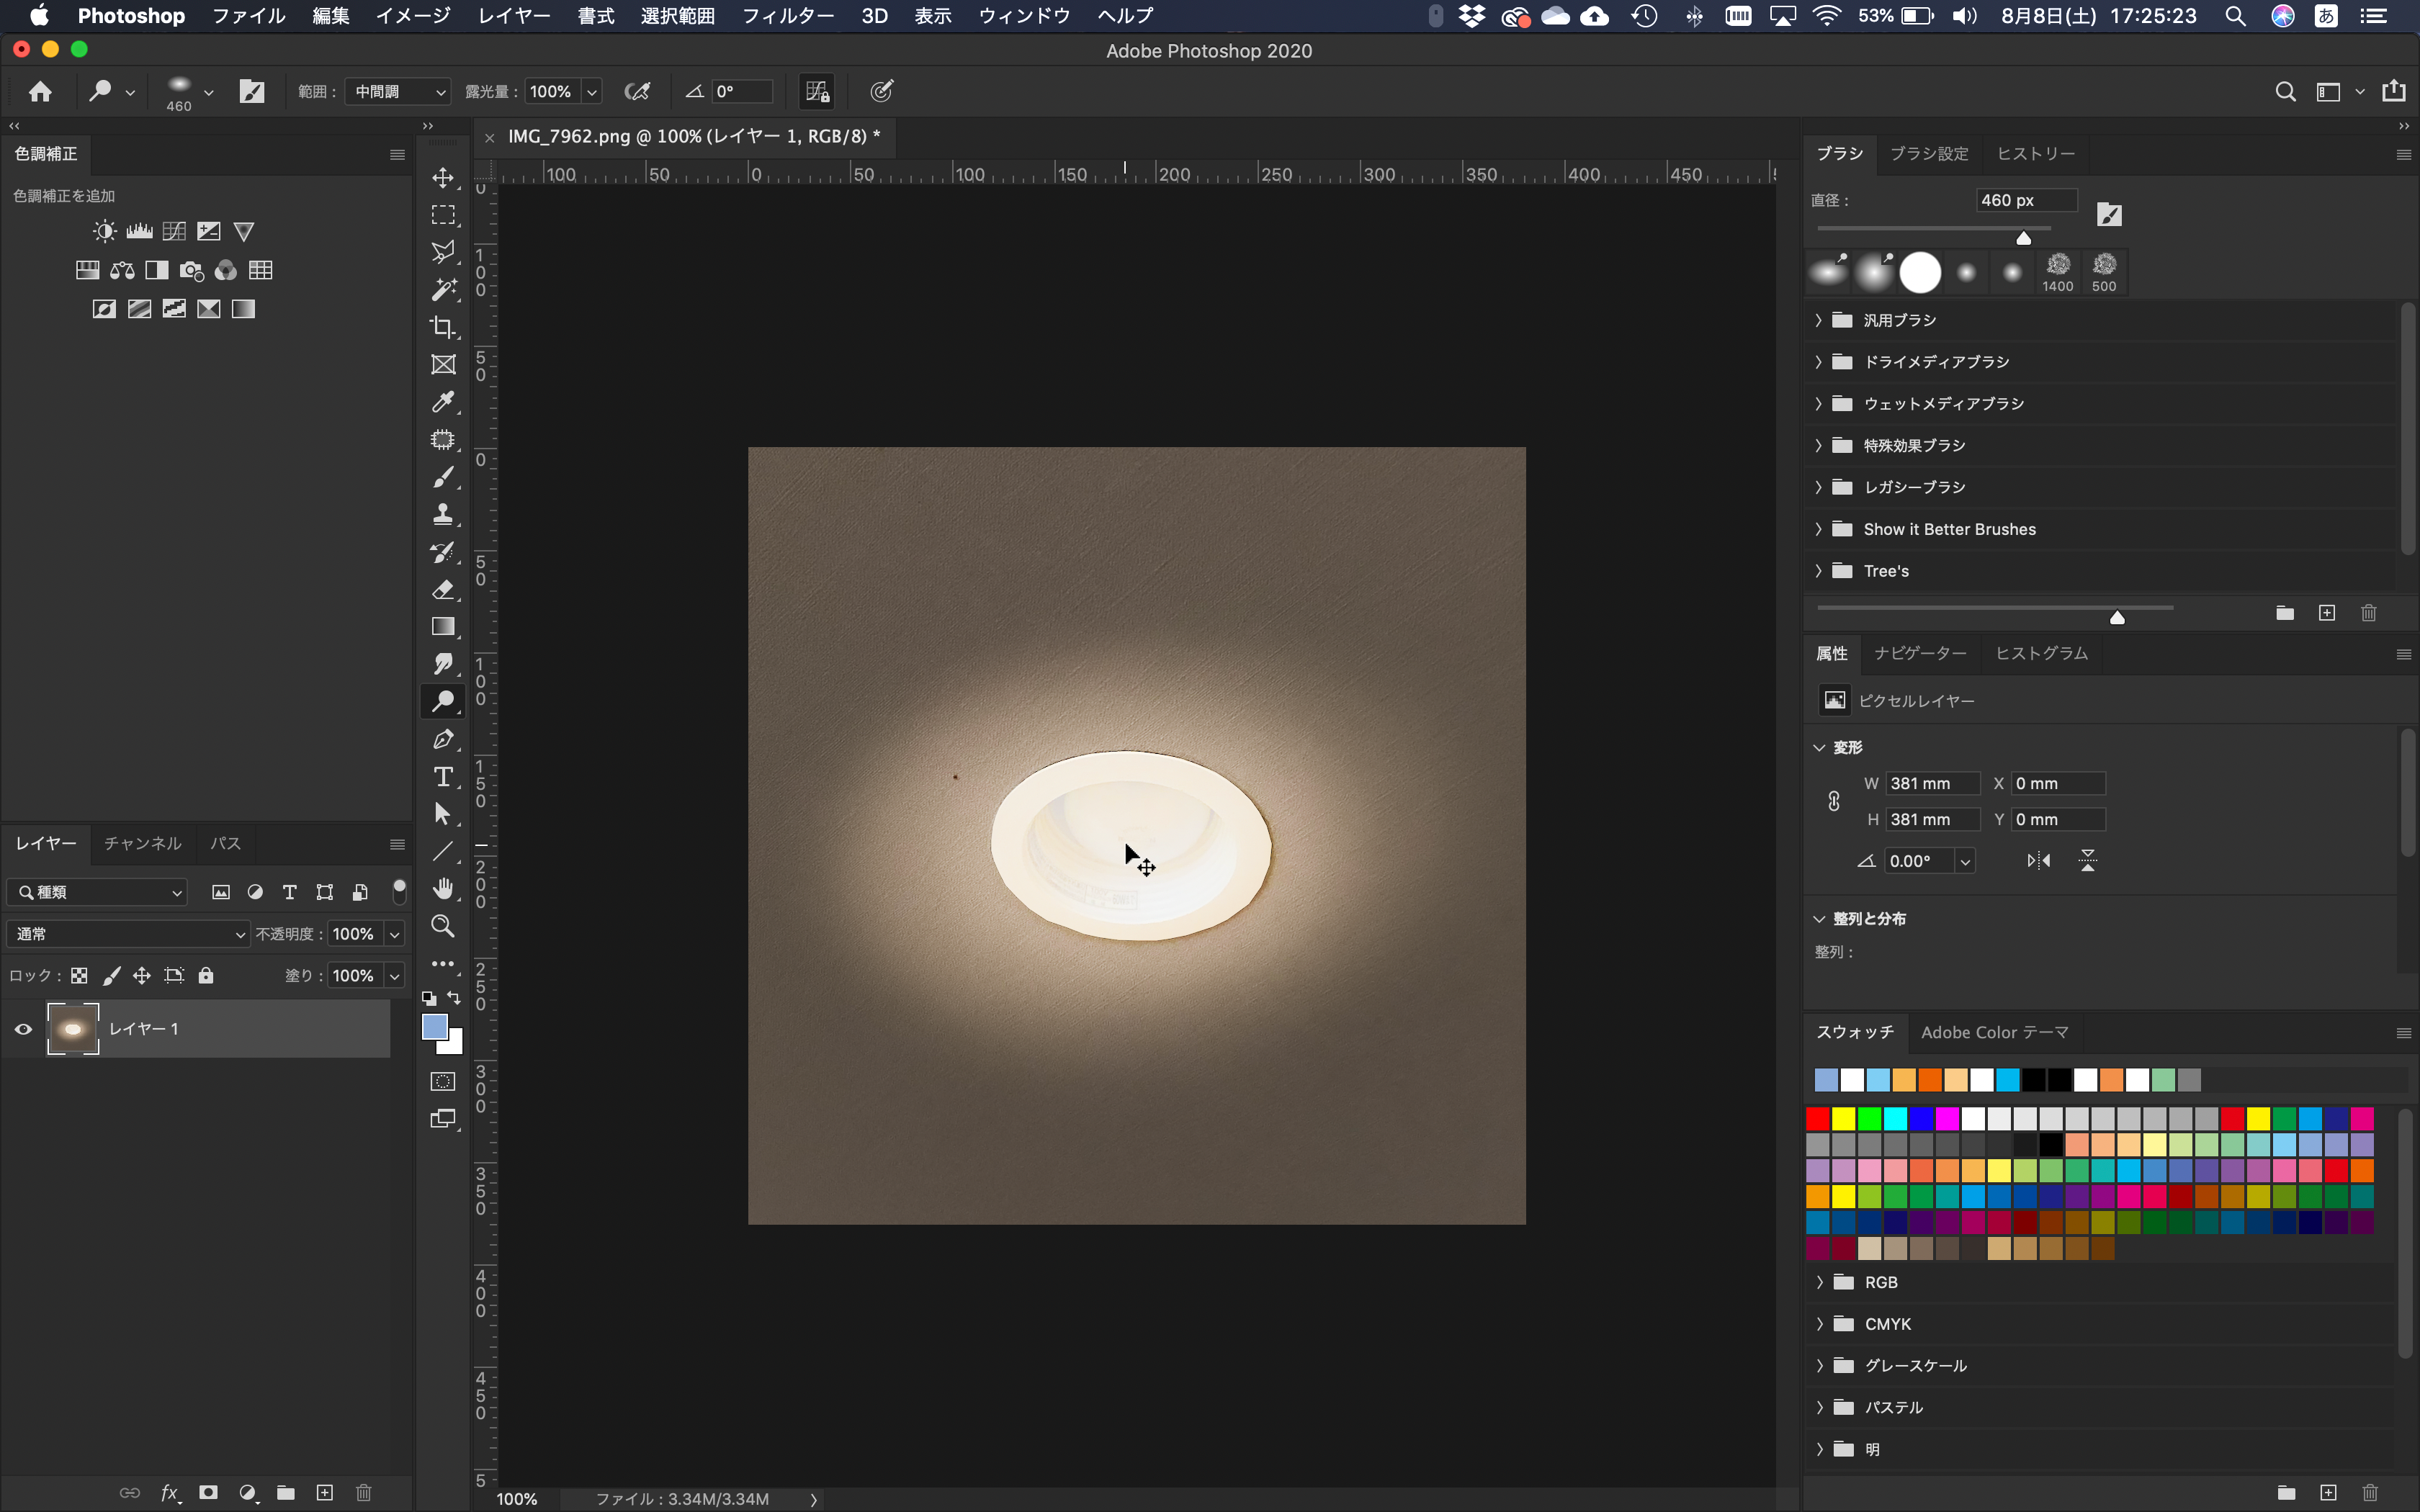Toggle the airbrush mode icon in options bar
This screenshot has width=2420, height=1512.
pos(637,92)
